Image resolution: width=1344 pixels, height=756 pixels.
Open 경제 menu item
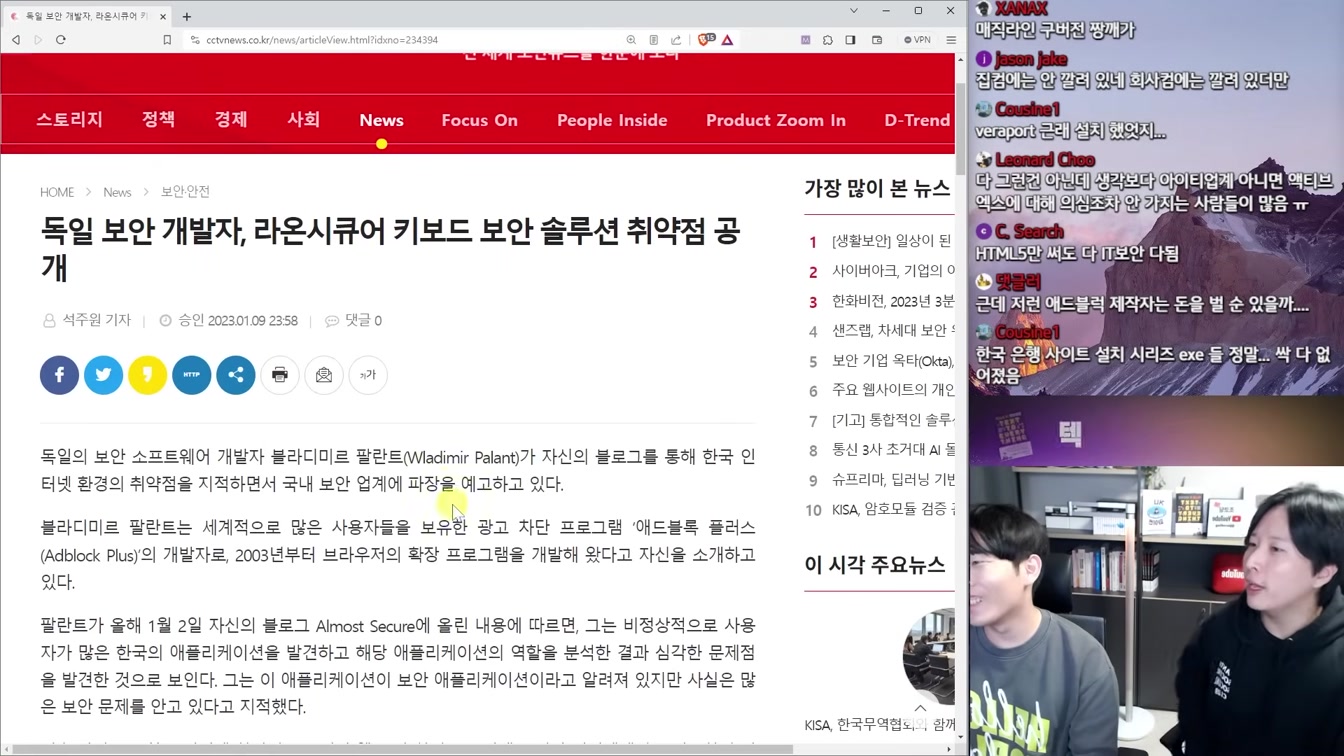(231, 120)
